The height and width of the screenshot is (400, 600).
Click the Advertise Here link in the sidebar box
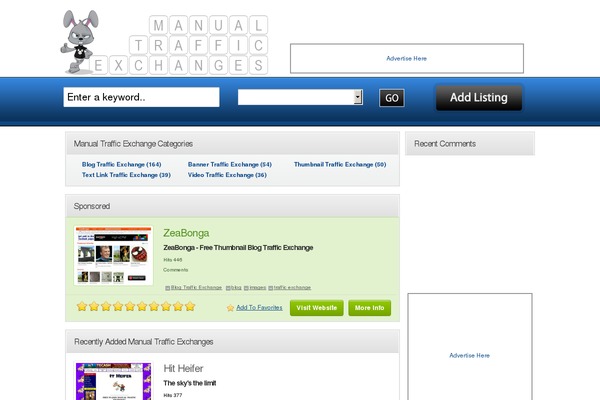pos(470,355)
